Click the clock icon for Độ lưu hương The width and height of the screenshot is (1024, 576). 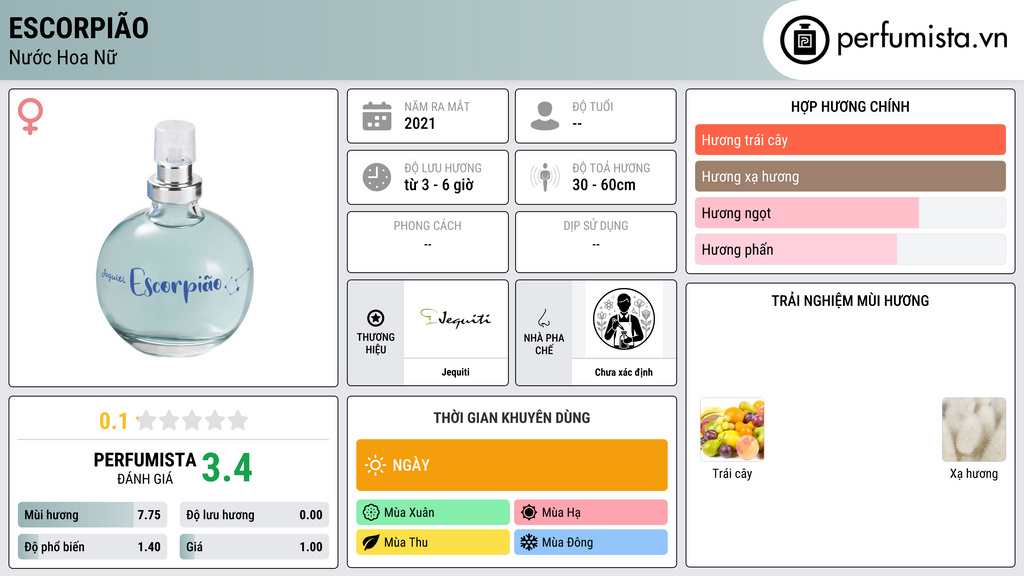[377, 177]
